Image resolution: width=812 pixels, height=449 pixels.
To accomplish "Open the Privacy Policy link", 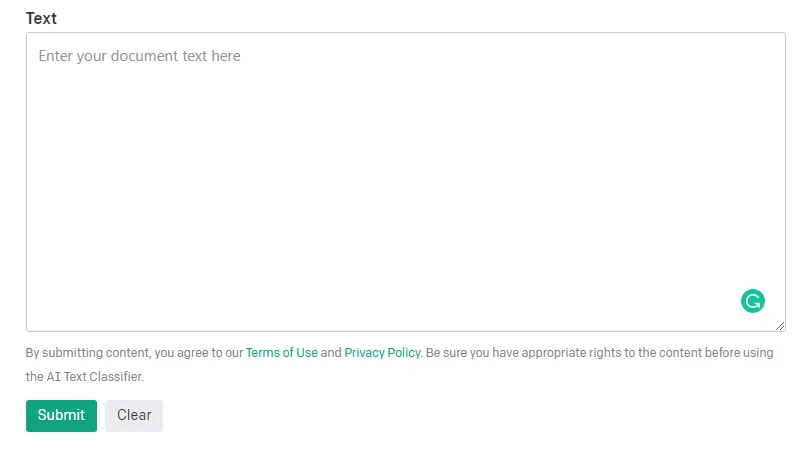I will click(x=382, y=353).
